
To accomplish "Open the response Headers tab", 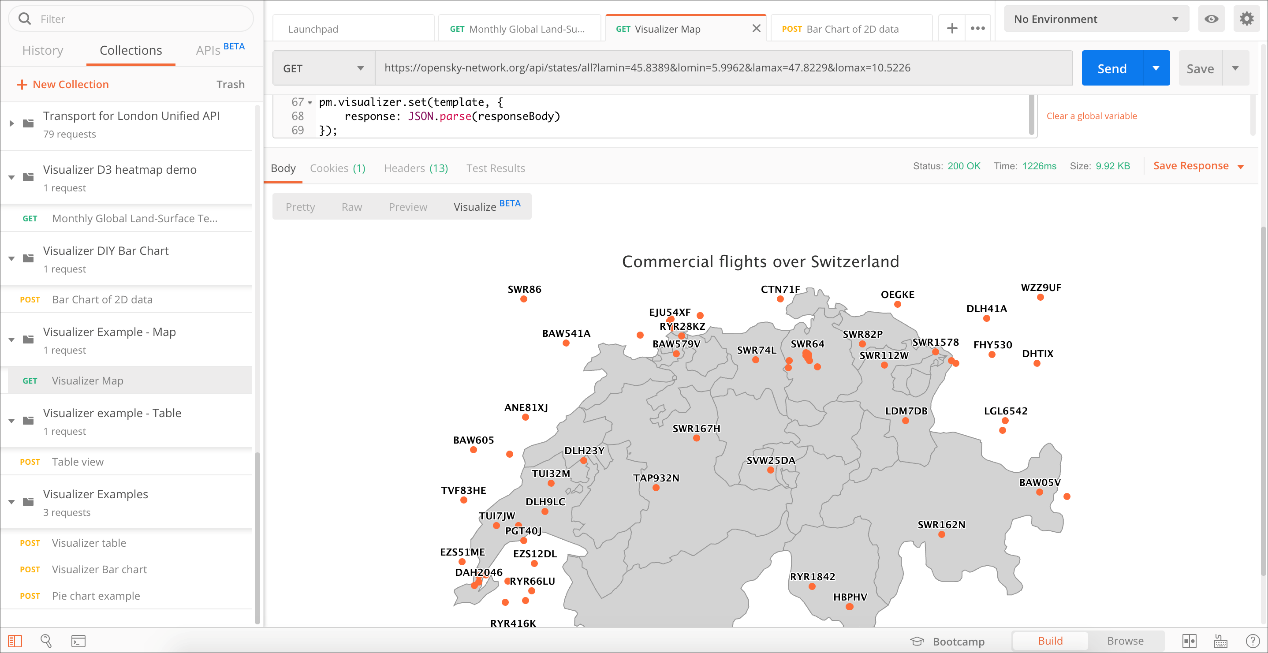I will 415,168.
